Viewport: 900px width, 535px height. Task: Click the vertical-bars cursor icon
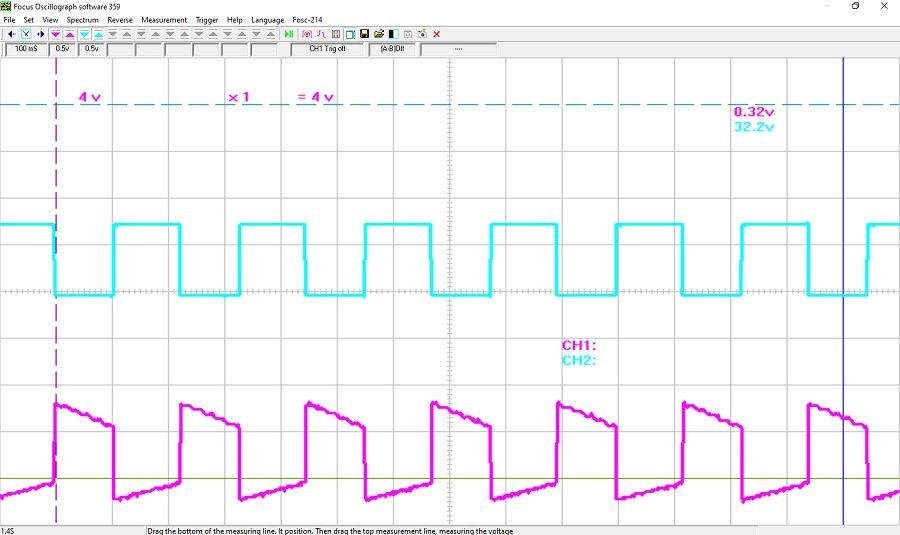point(336,34)
